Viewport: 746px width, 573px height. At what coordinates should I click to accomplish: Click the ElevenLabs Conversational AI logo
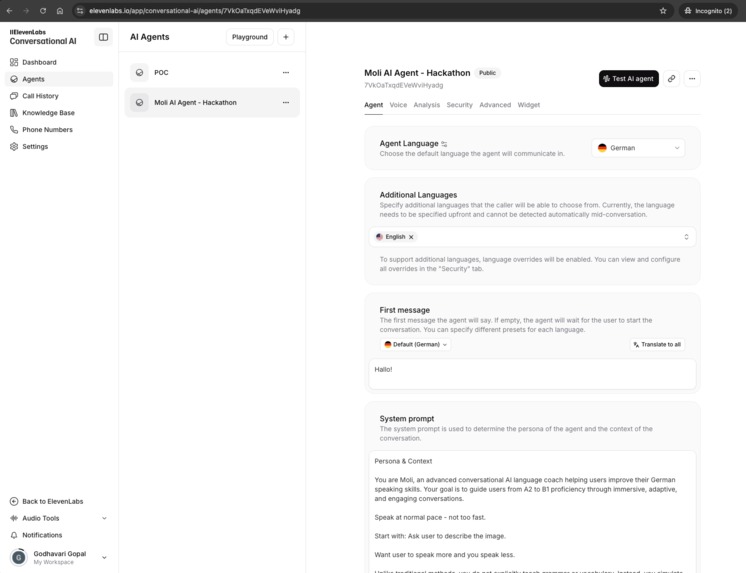[x=43, y=37]
